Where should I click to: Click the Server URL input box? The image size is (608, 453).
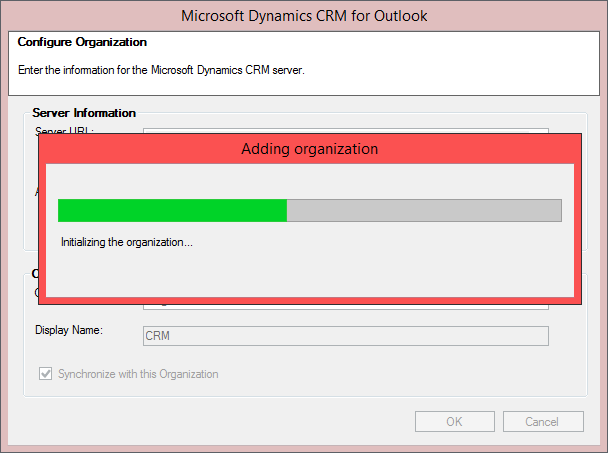(x=345, y=129)
